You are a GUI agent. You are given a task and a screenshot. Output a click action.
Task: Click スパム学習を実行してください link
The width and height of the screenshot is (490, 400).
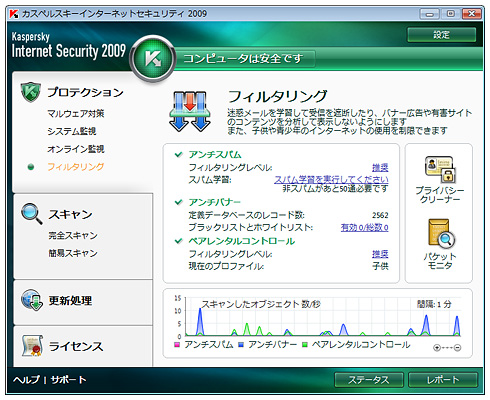331,180
